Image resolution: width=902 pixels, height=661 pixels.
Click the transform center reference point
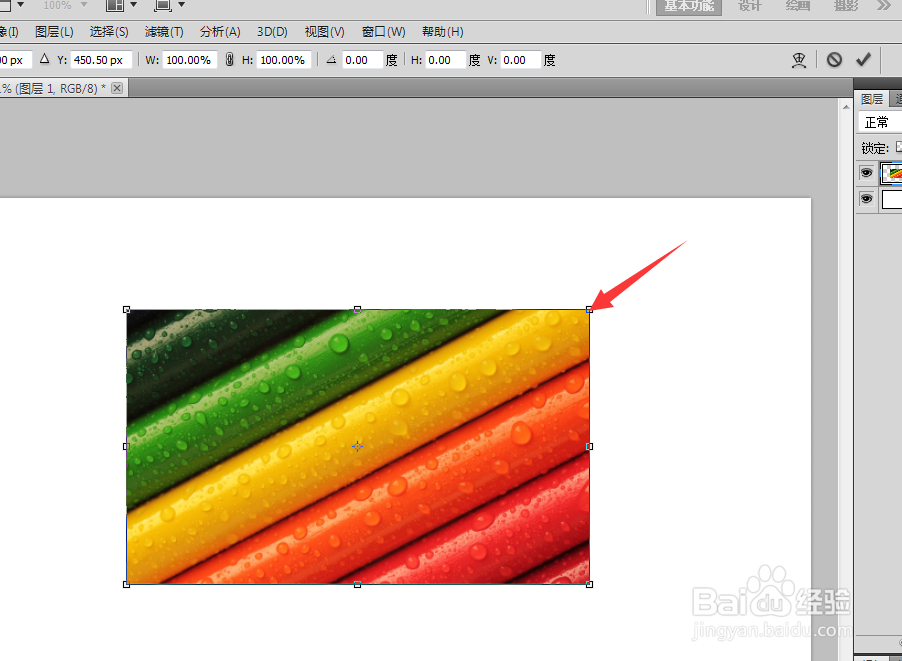click(357, 446)
